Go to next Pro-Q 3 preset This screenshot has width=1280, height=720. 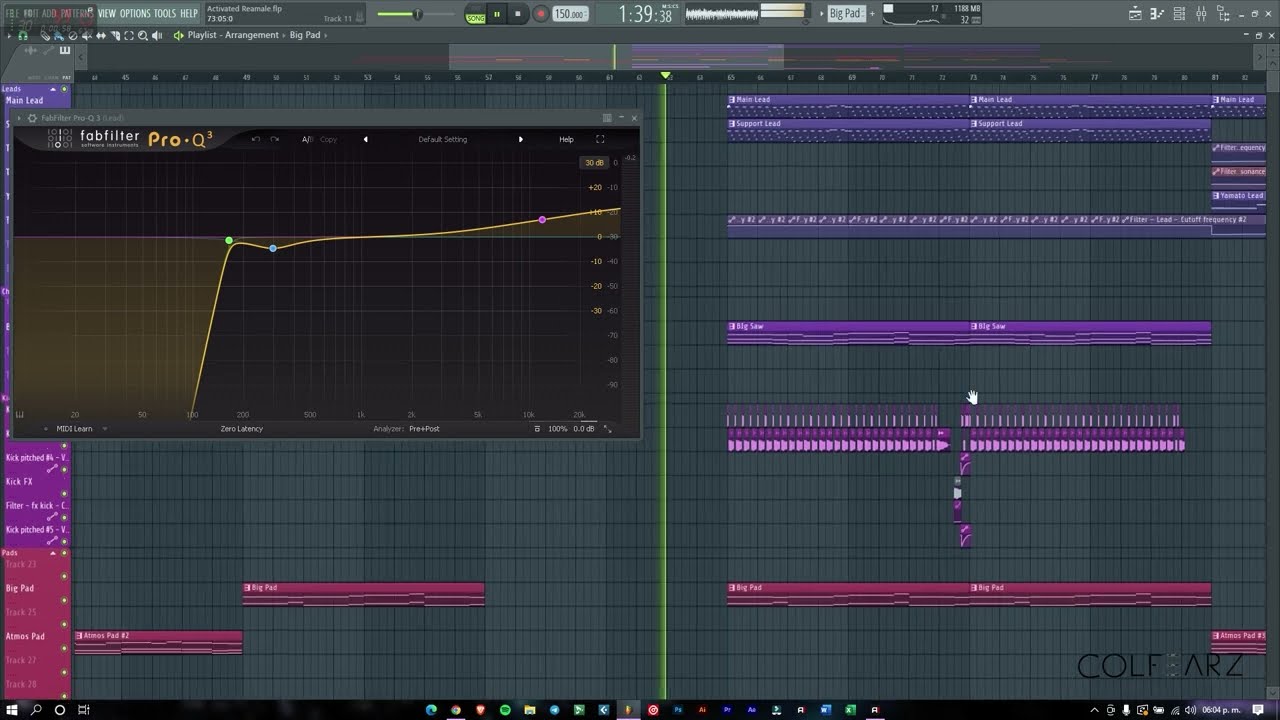pos(521,140)
